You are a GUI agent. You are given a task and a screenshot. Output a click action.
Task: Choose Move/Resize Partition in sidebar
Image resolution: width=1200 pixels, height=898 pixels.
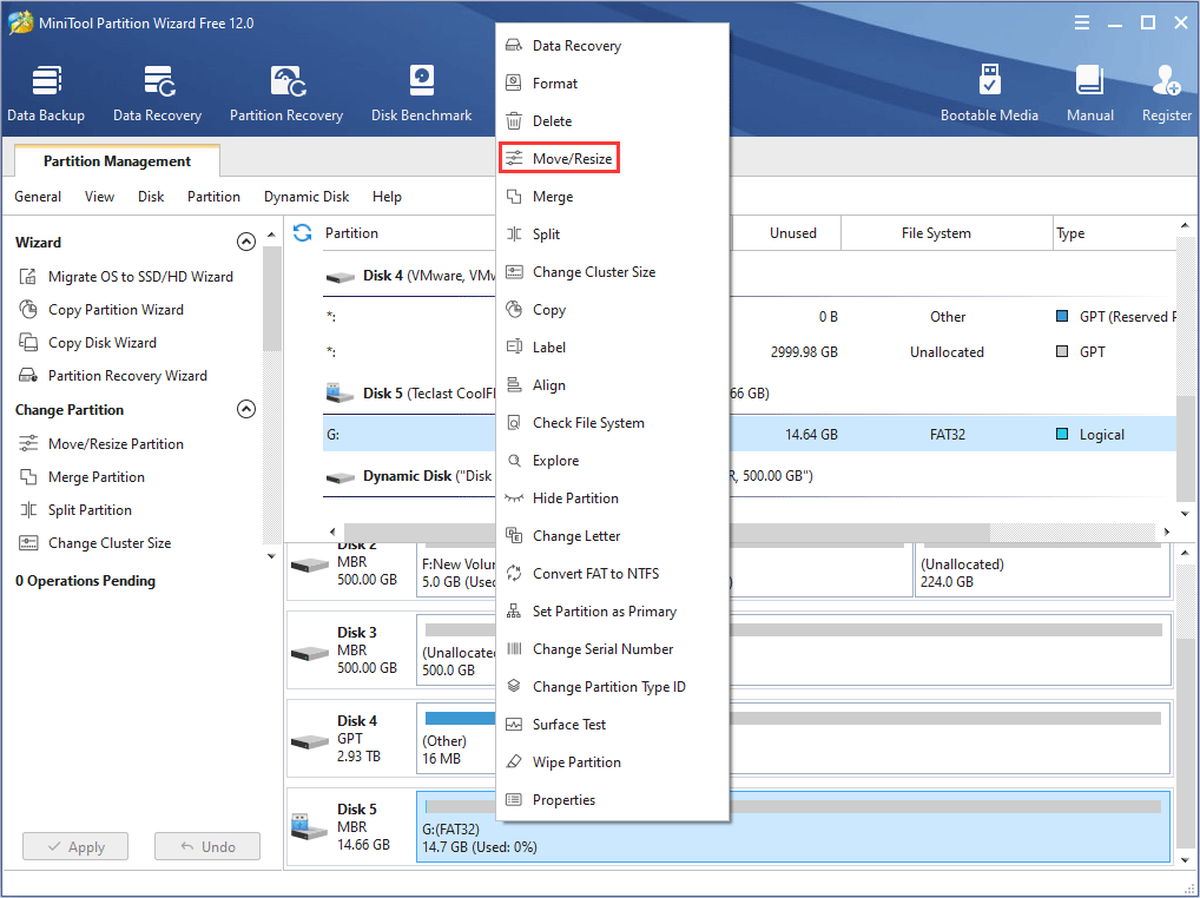click(102, 444)
